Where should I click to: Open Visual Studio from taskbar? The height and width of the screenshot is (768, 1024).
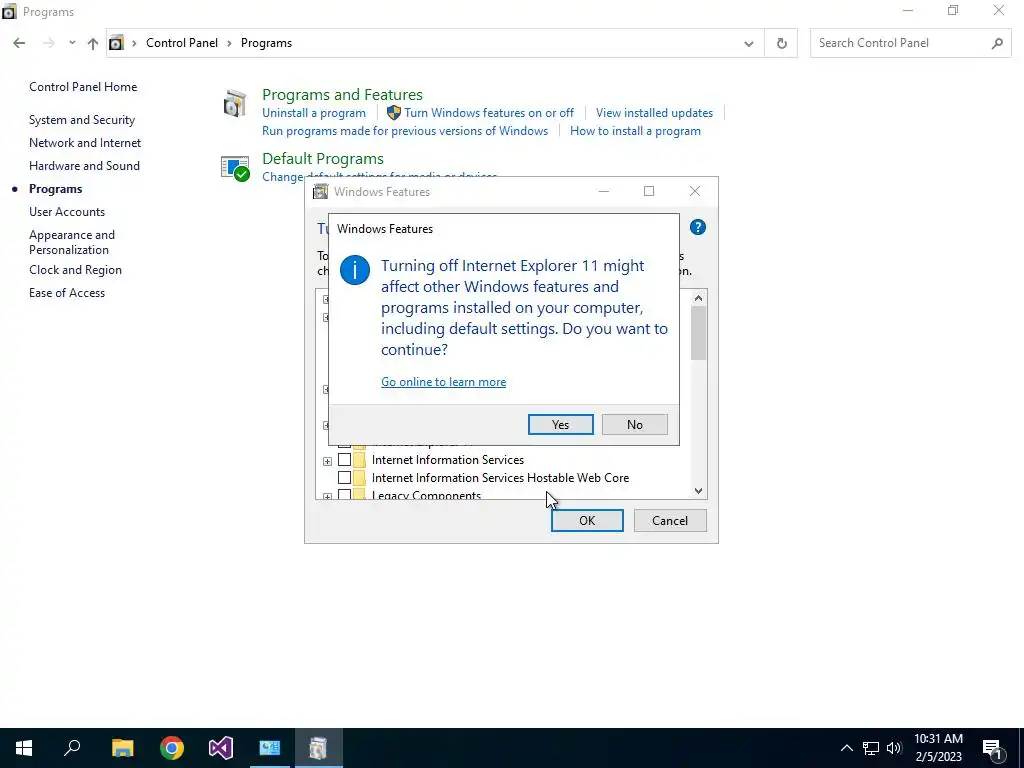(x=221, y=748)
